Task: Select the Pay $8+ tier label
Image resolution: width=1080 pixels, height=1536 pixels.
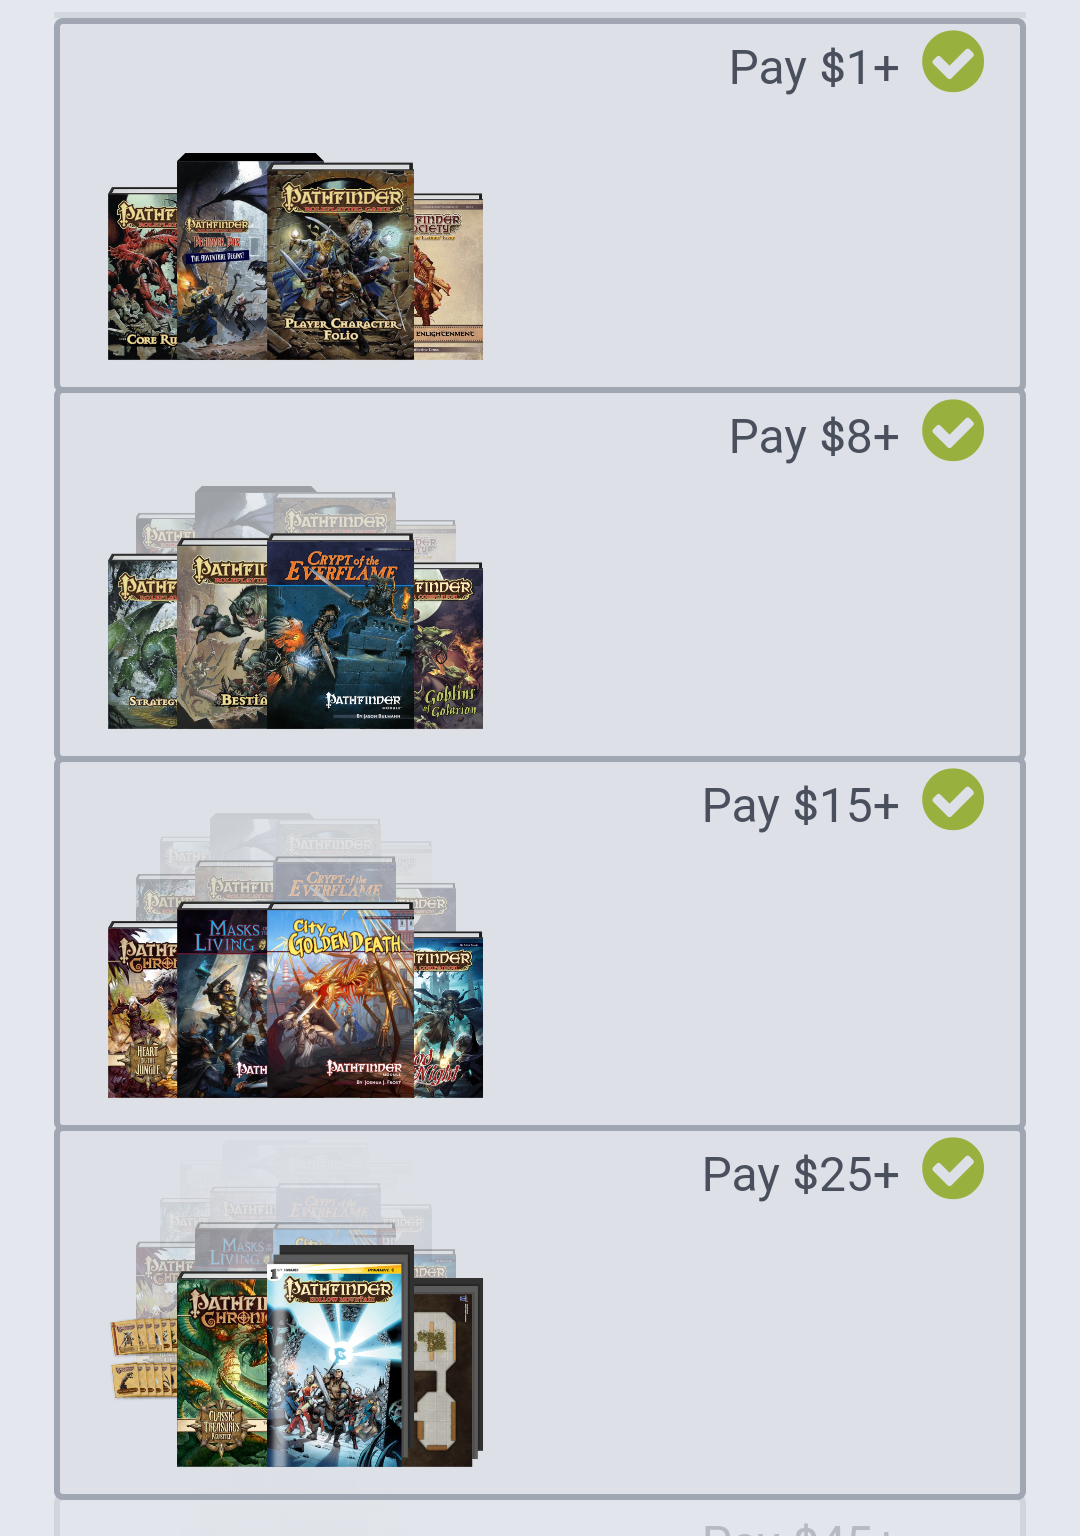Action: (814, 437)
